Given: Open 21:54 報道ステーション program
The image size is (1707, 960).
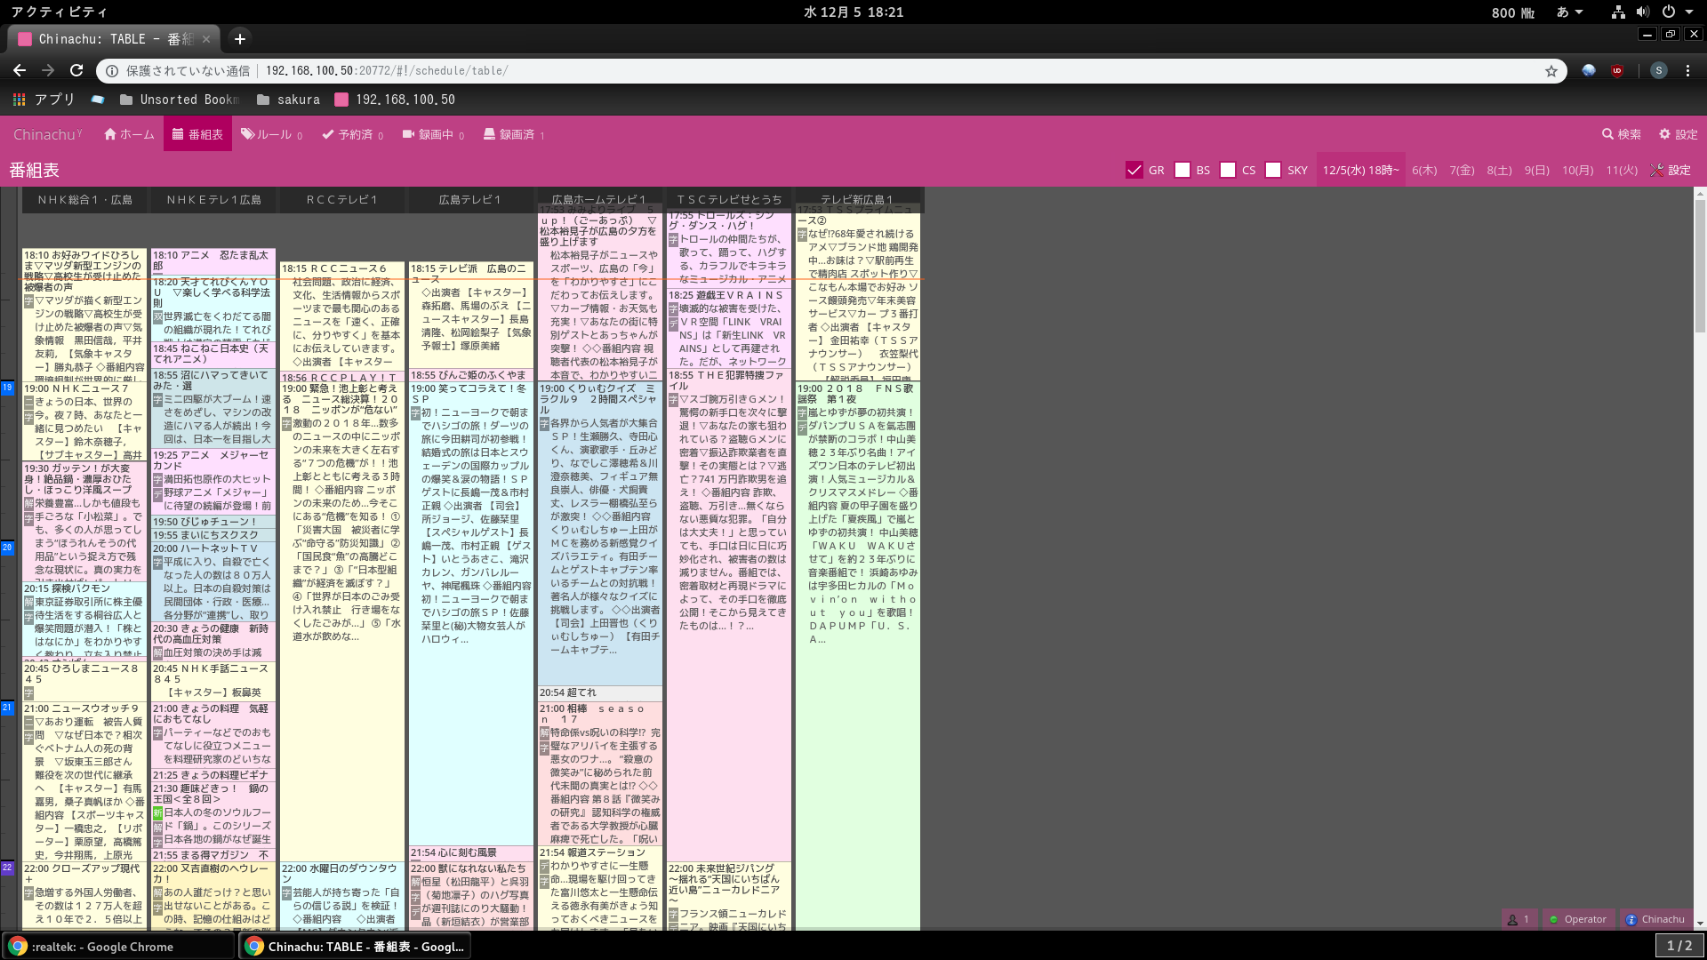Looking at the screenshot, I should [x=599, y=888].
